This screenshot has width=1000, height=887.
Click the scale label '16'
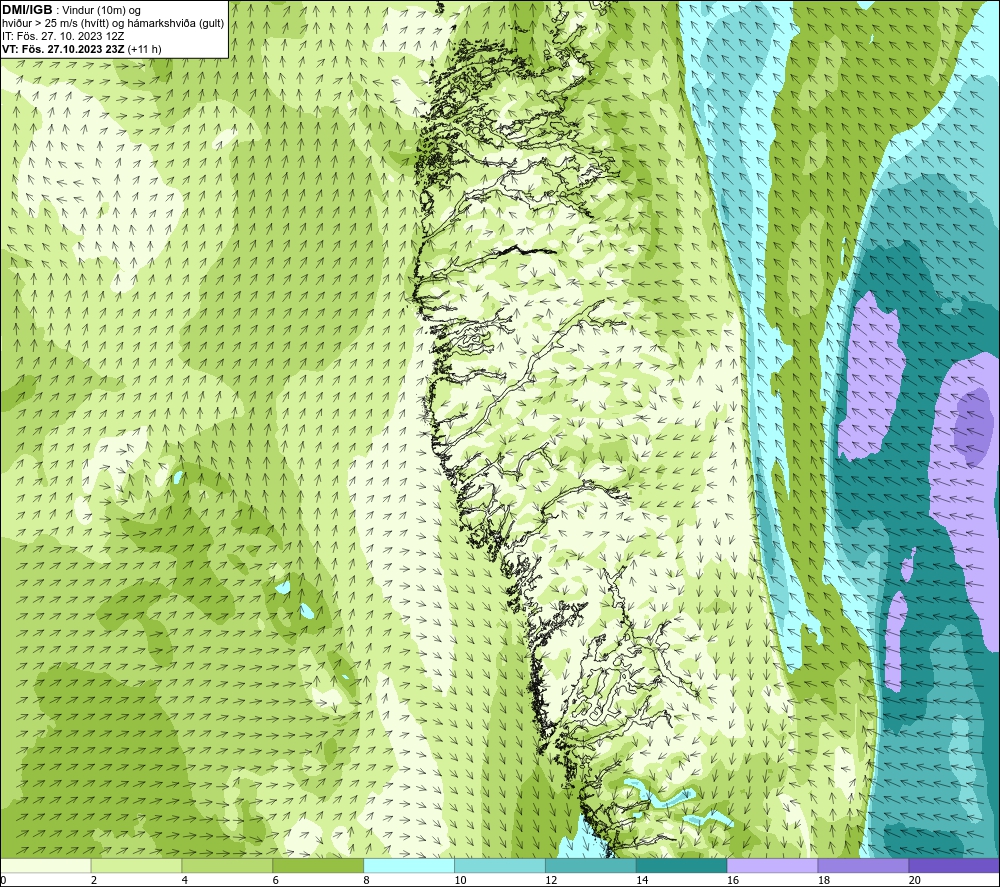tap(733, 880)
